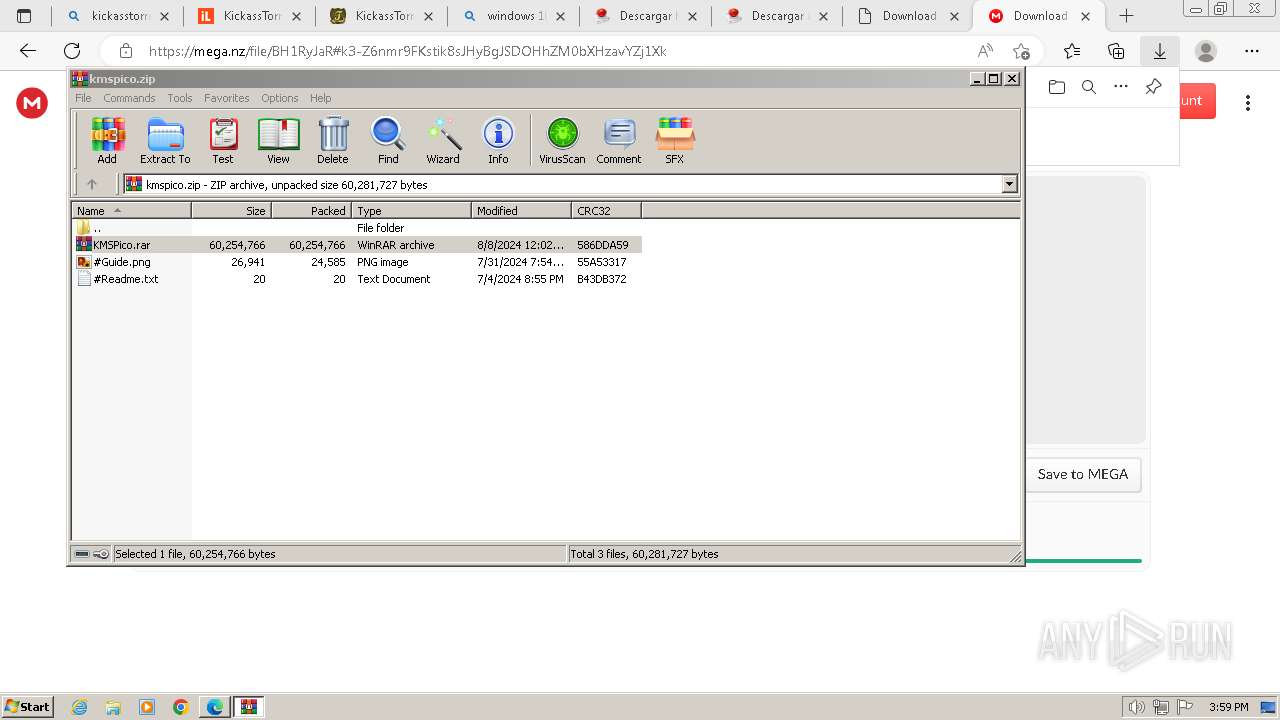Sort by Modified column header
The width and height of the screenshot is (1280, 720).
521,210
